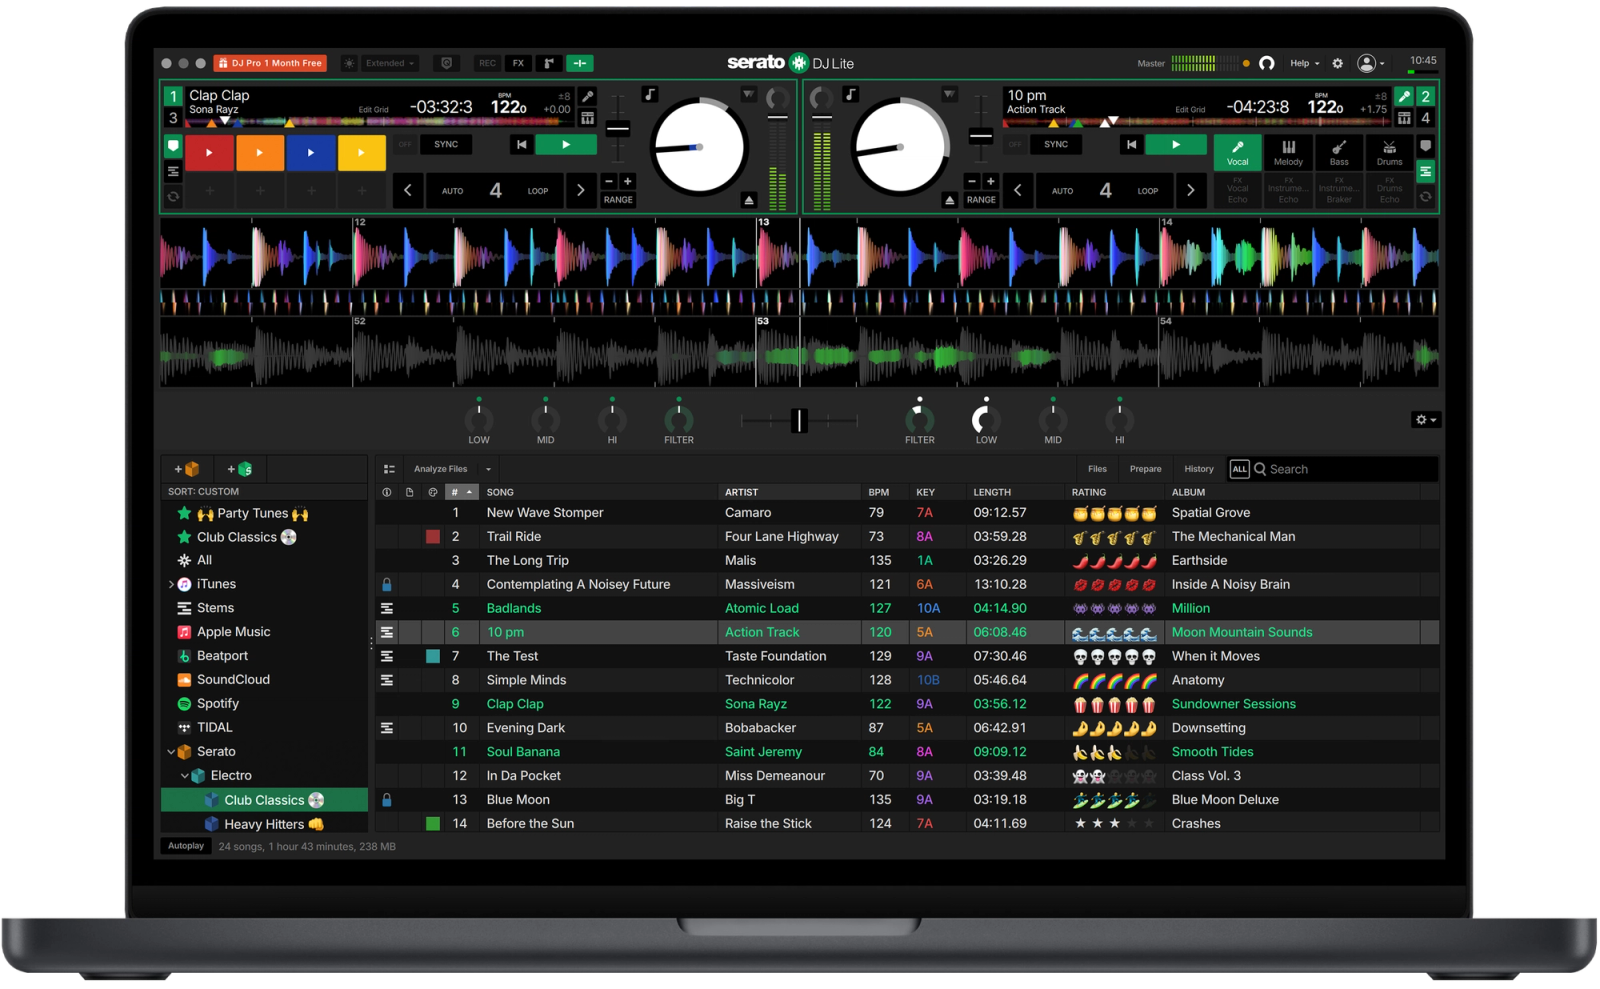
Task: Add a new crate with orange box icon
Action: (x=187, y=469)
